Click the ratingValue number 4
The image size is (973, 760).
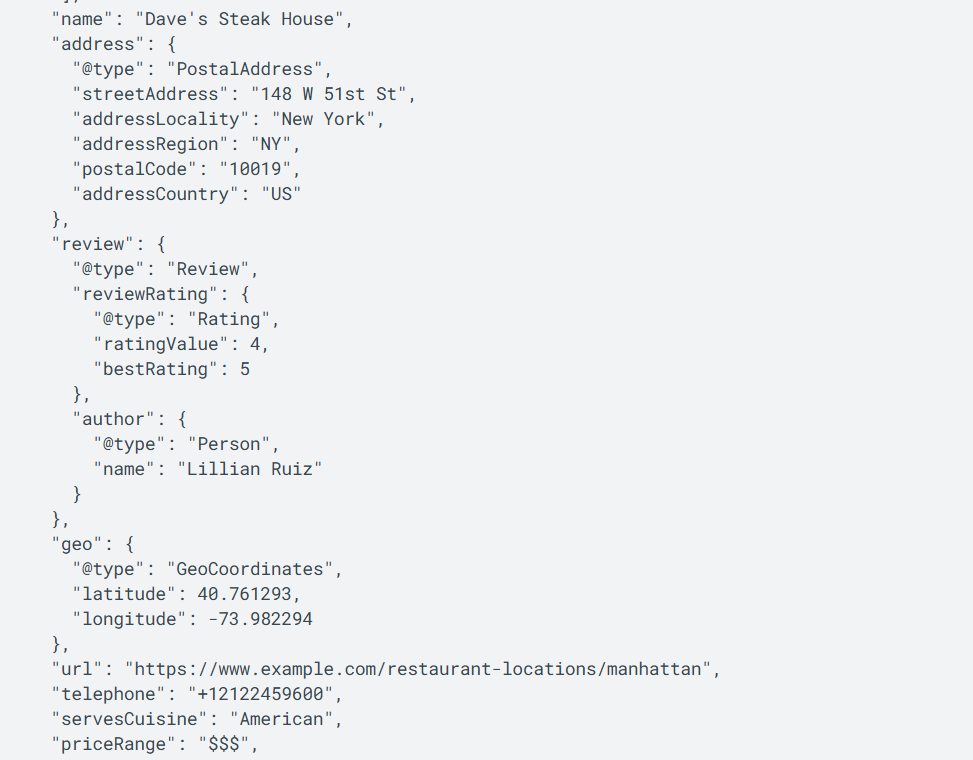tap(255, 344)
